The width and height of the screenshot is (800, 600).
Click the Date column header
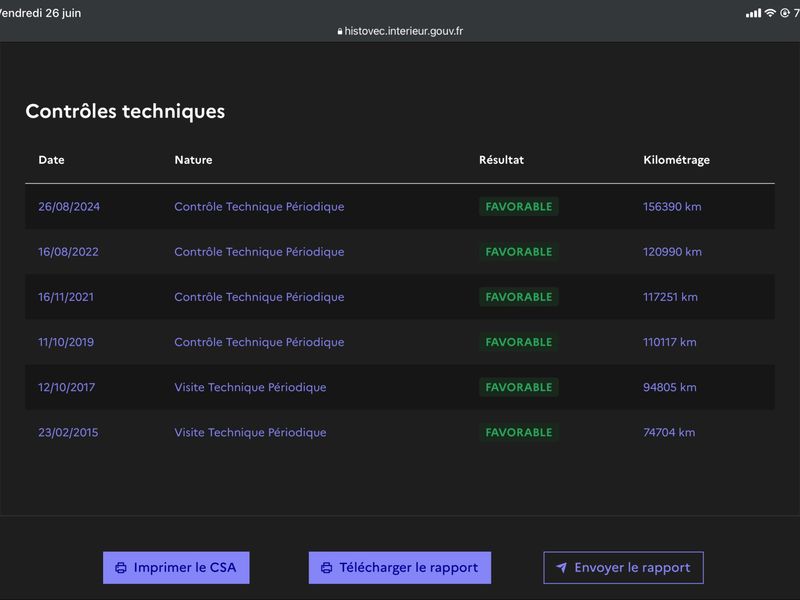(51, 160)
